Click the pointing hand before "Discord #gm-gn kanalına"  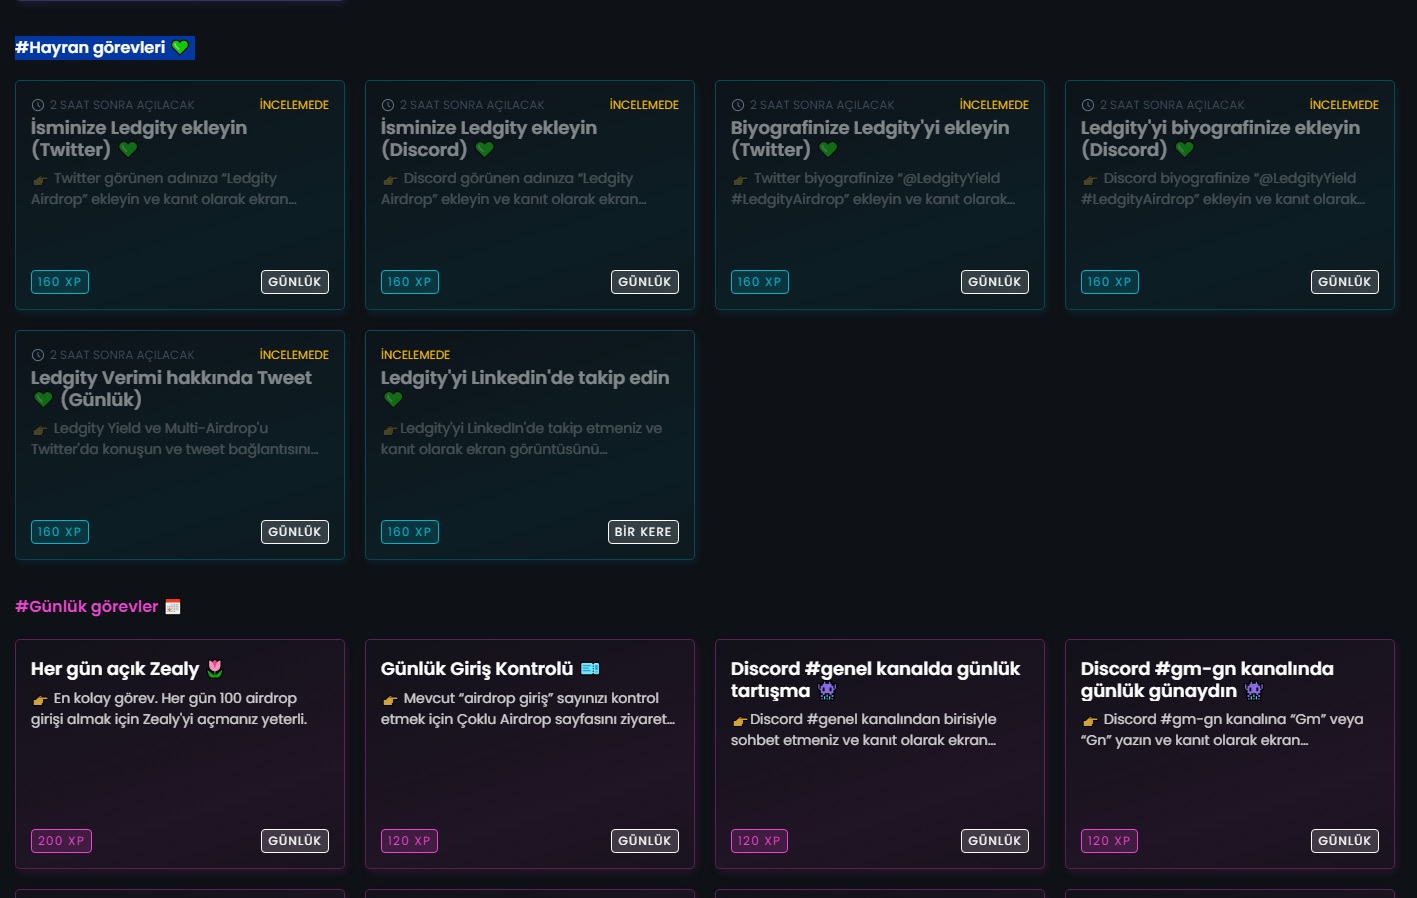click(x=1090, y=721)
